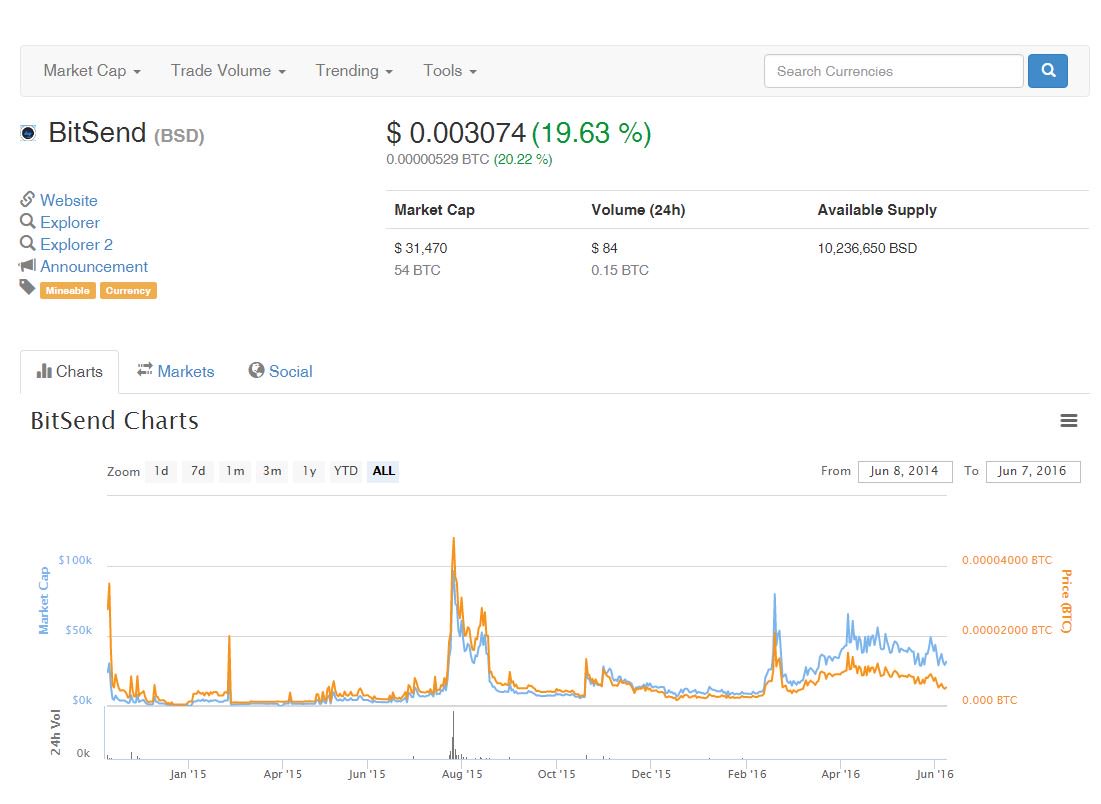Expand the Tools dropdown menu
This screenshot has width=1101, height=804.
tap(449, 71)
